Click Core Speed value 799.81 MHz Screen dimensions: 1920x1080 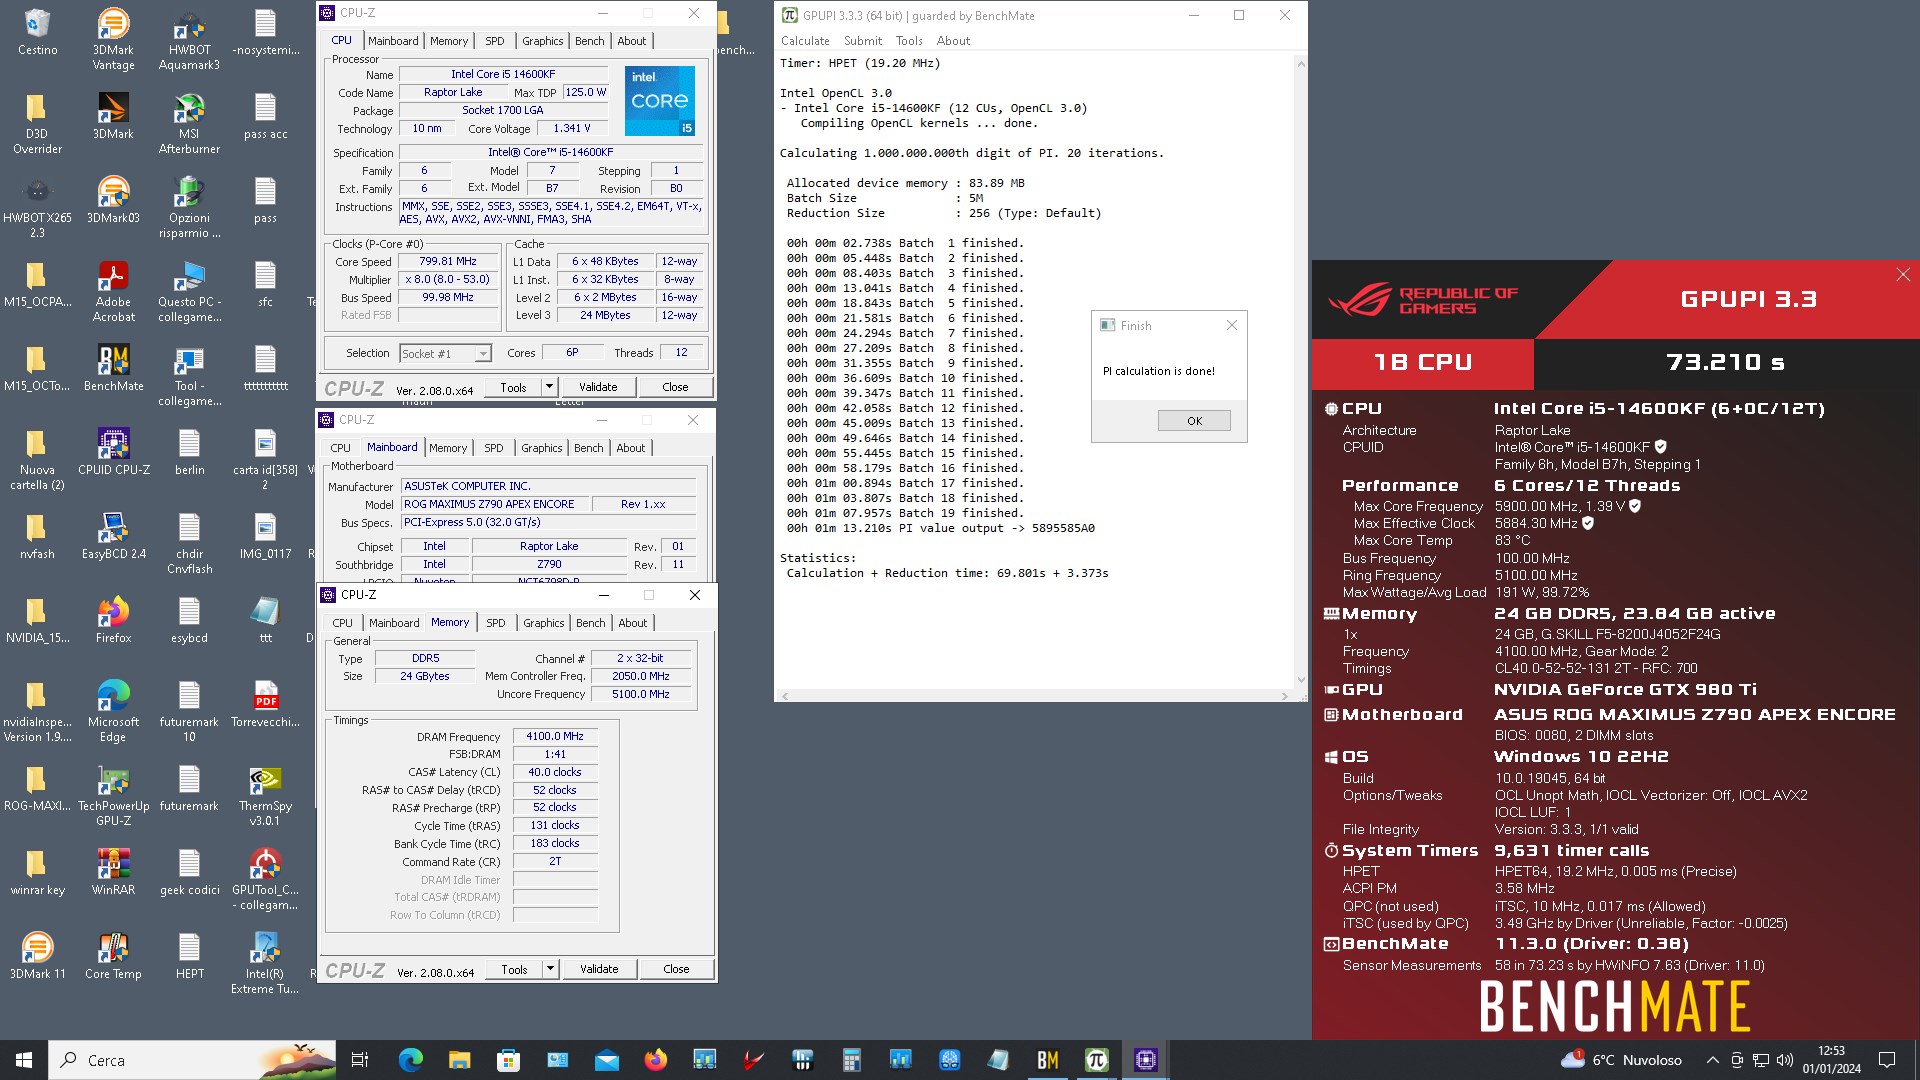(448, 262)
